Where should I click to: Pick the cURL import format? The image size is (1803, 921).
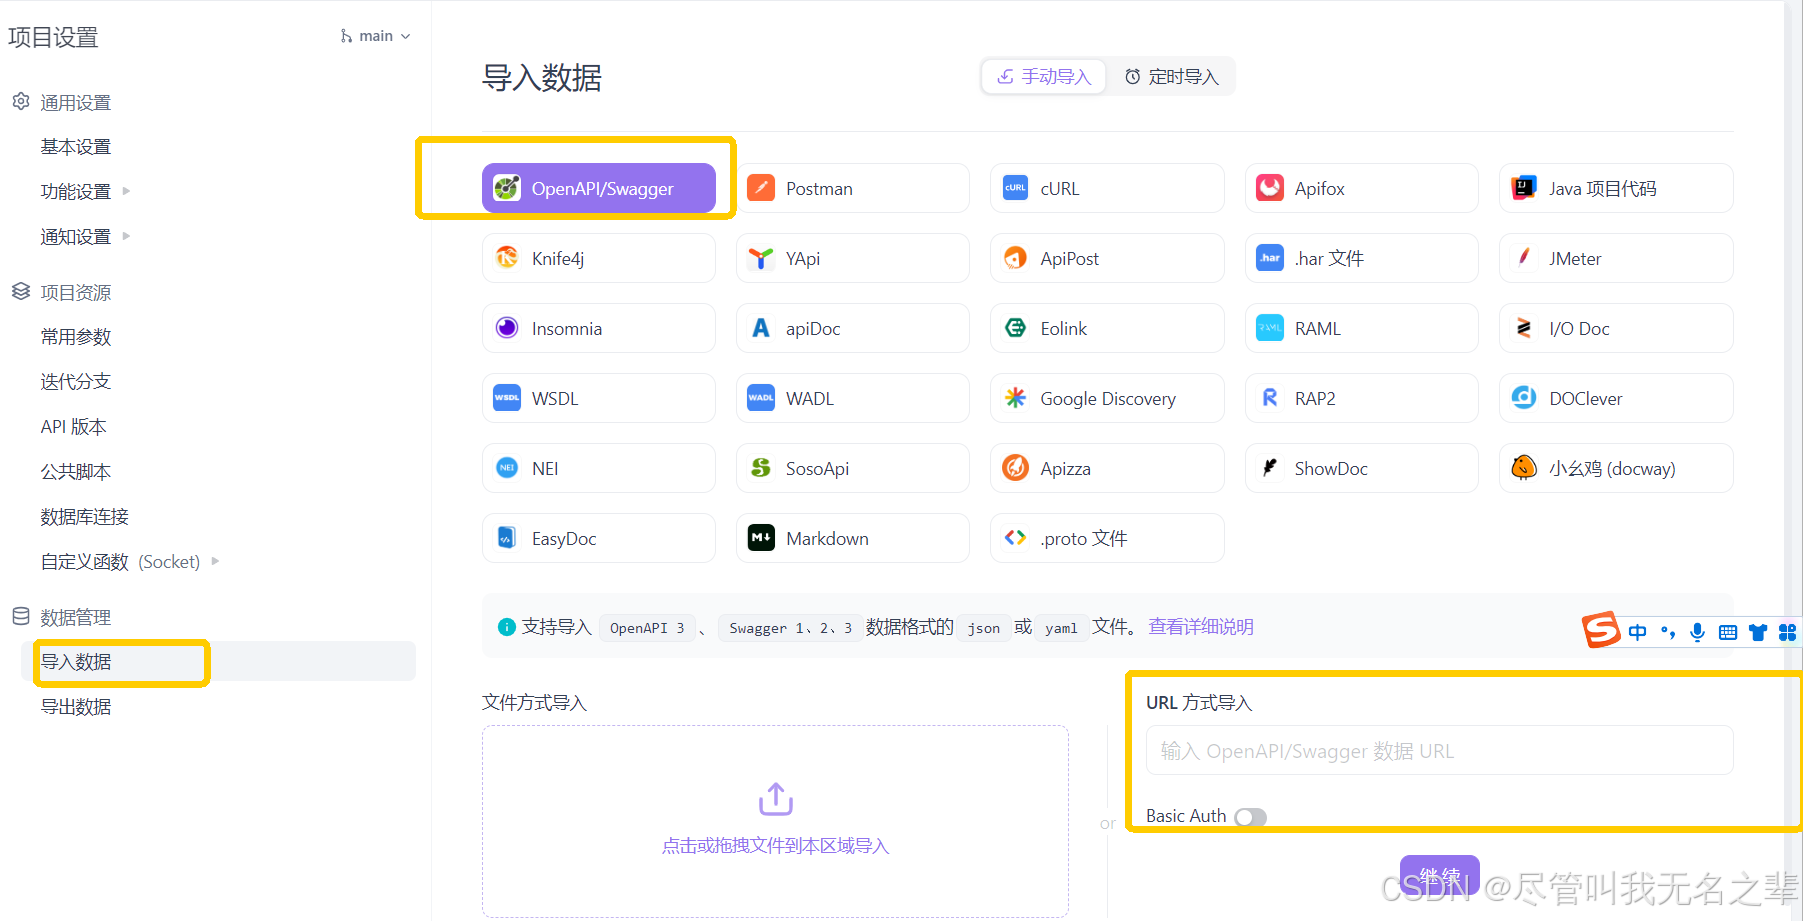point(1107,188)
